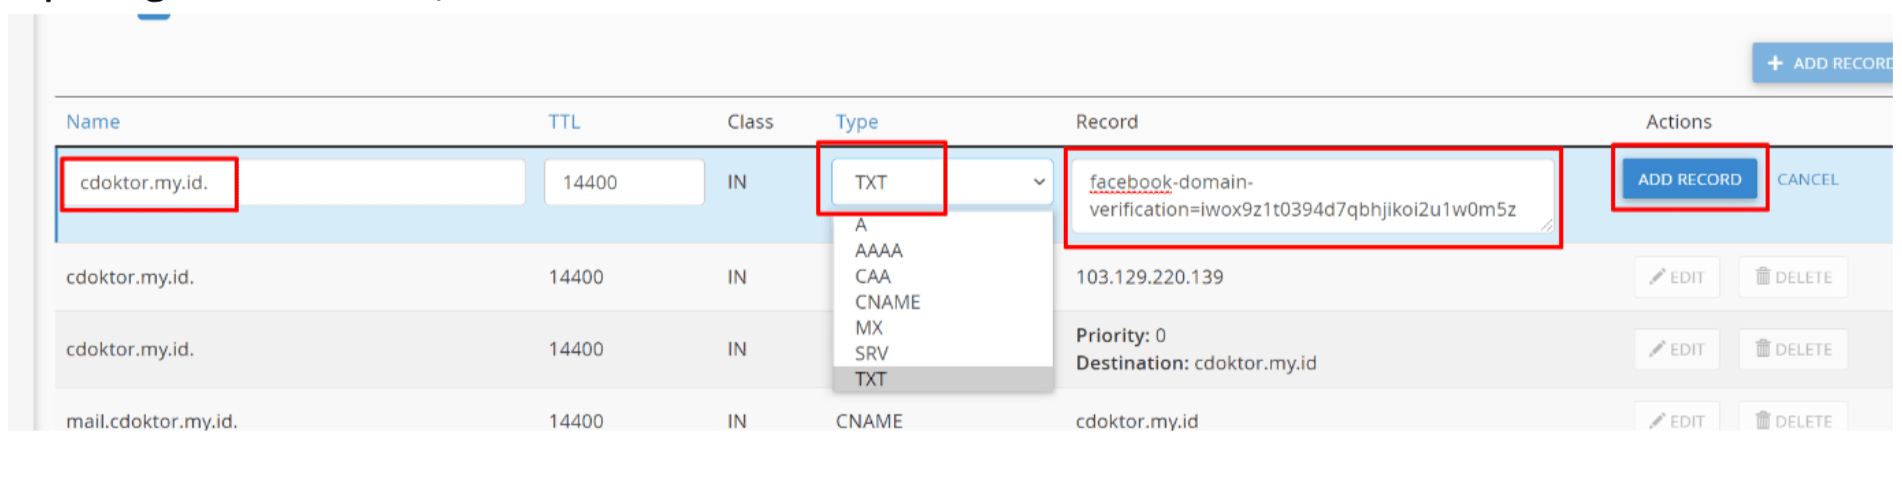Sort by Type column header

857,122
